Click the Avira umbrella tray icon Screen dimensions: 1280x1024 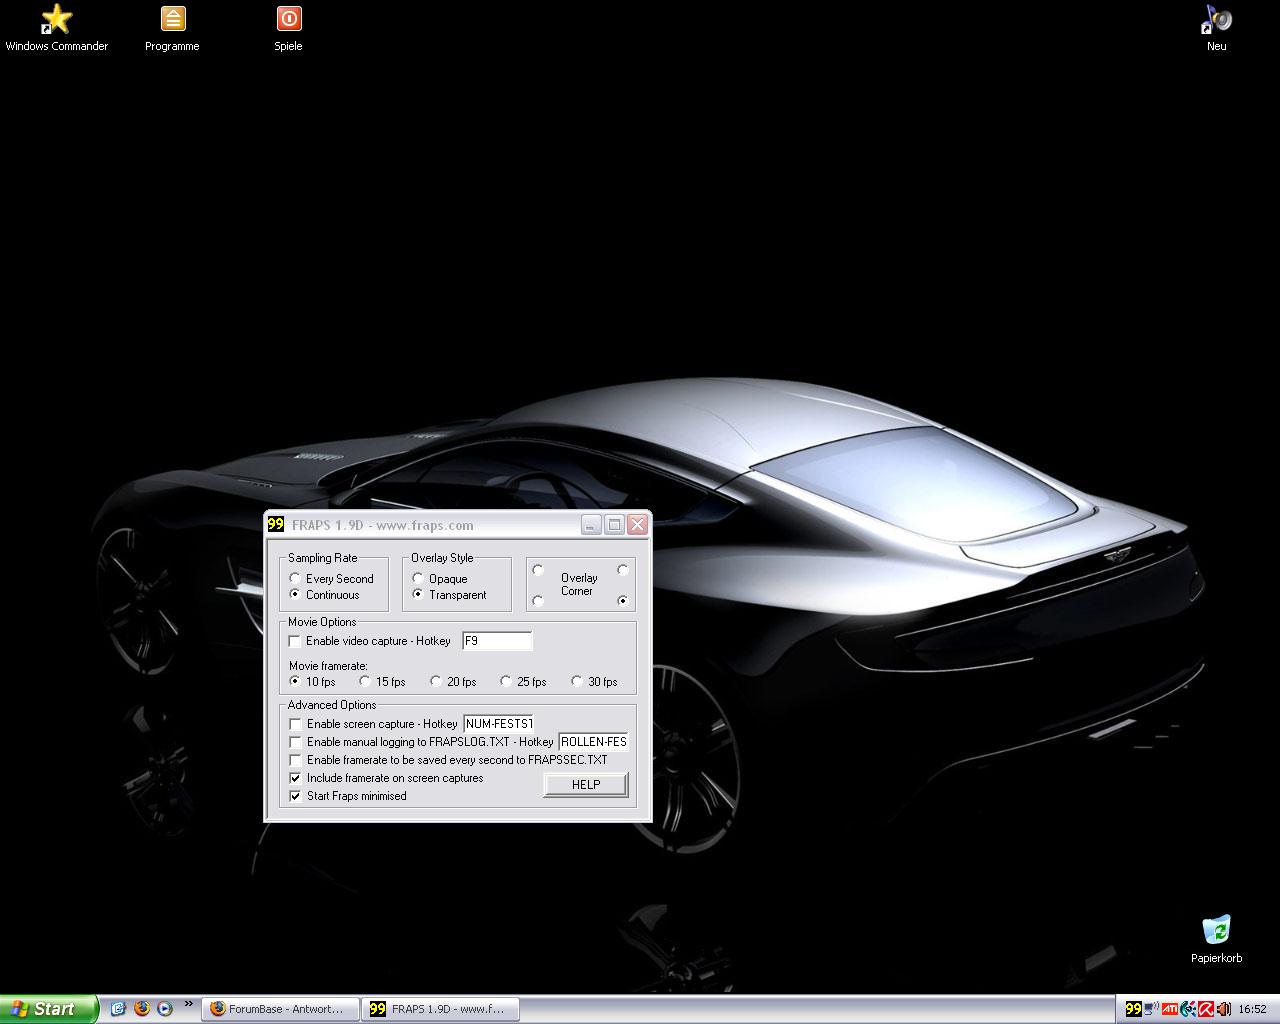click(1206, 1009)
